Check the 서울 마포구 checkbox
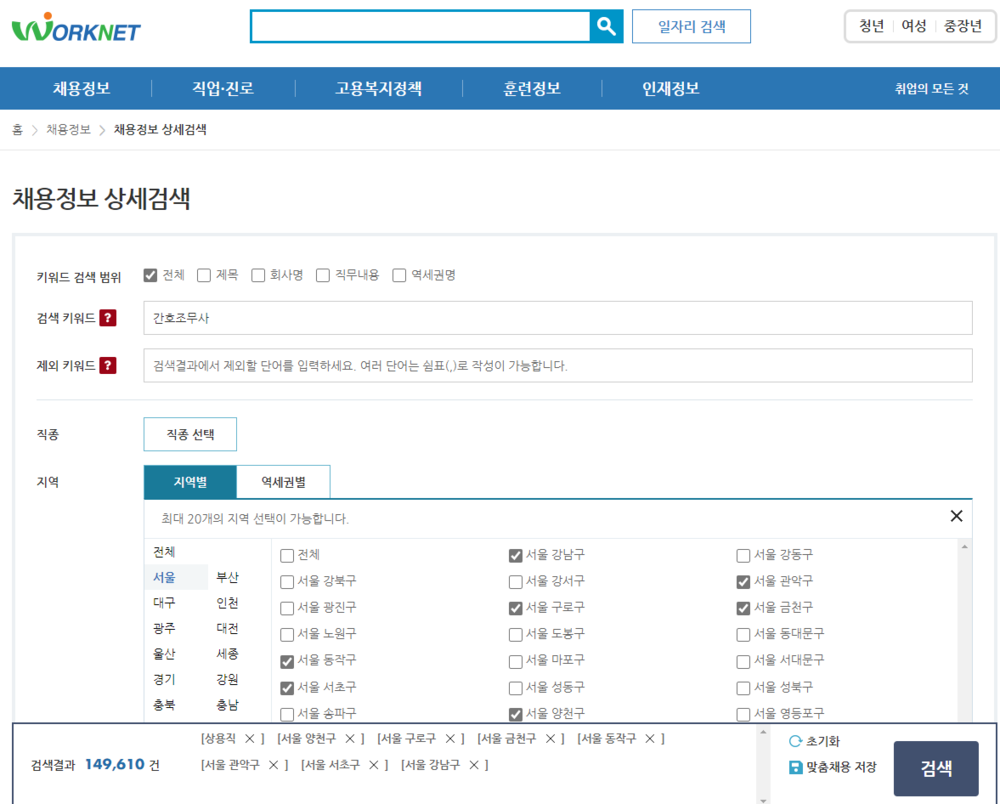This screenshot has width=1000, height=804. tap(515, 661)
